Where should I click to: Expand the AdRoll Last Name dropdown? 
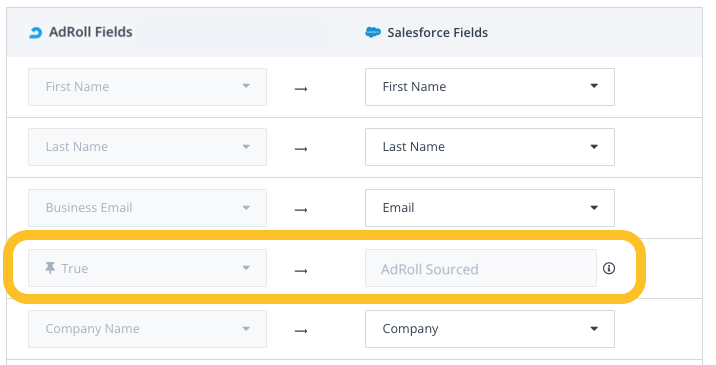pos(147,147)
